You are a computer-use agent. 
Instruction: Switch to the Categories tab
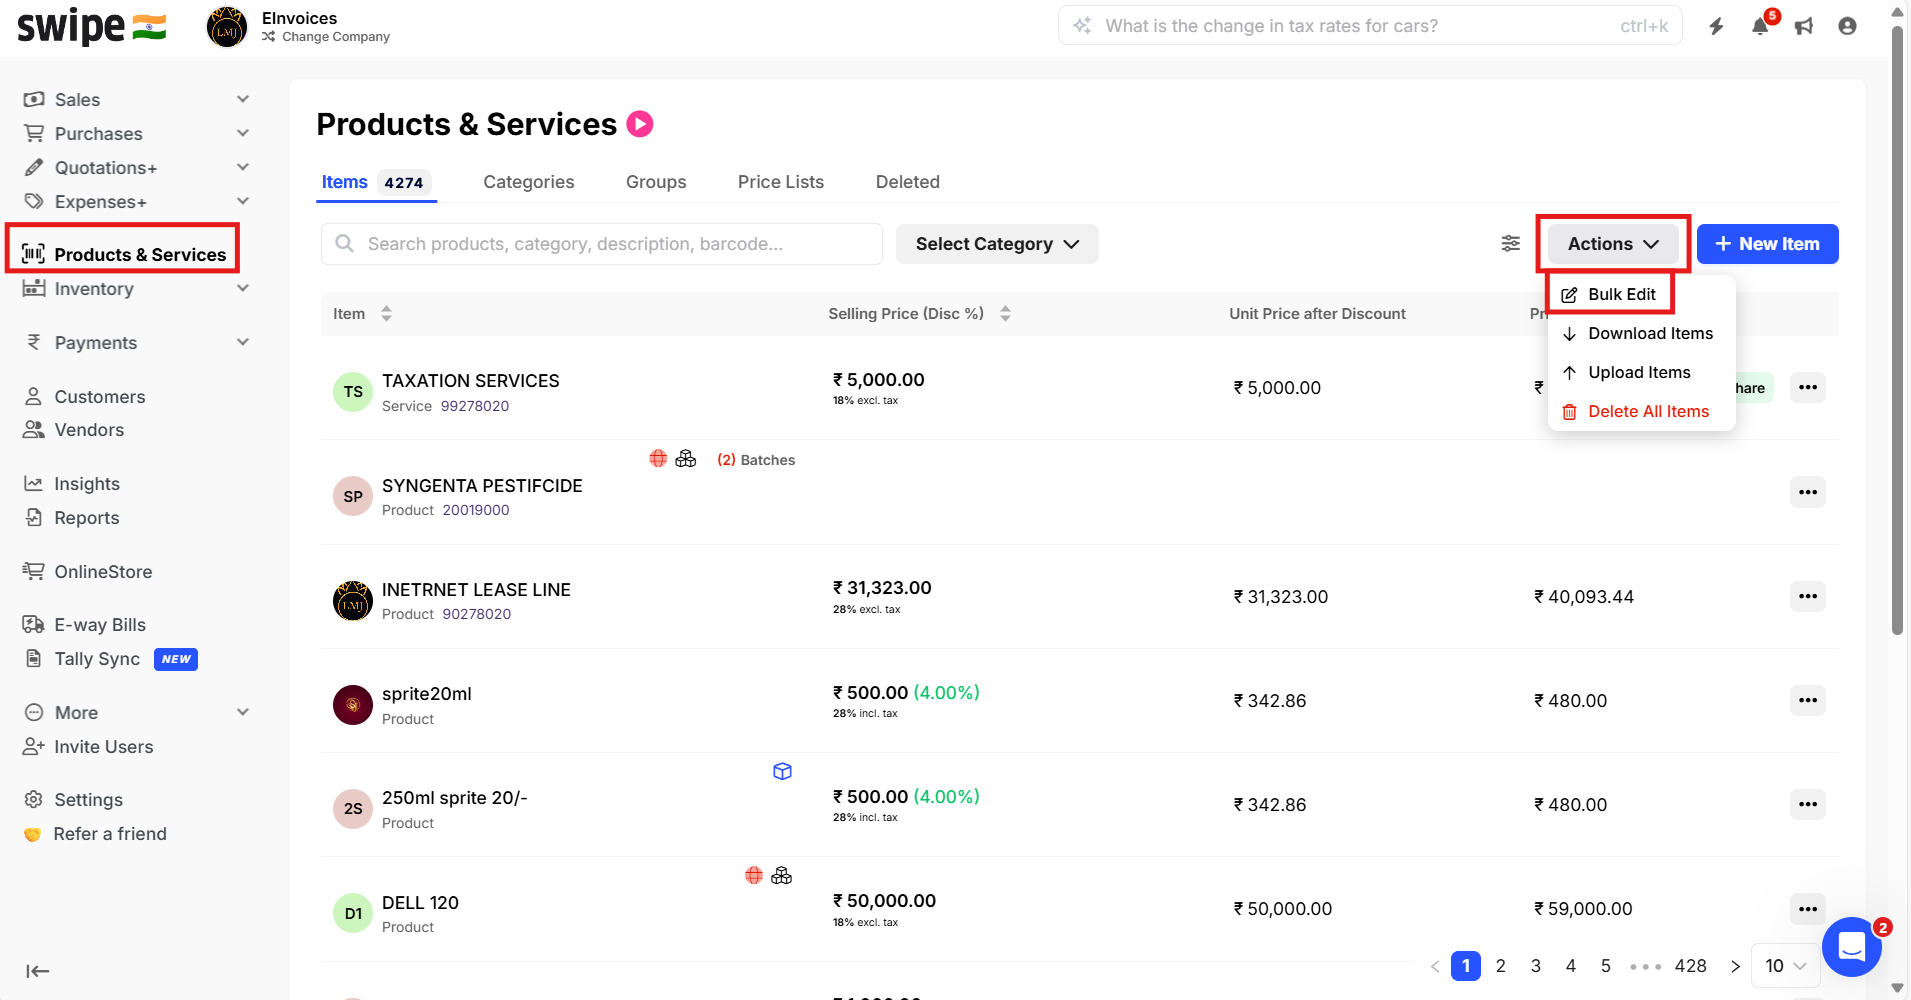coord(528,182)
